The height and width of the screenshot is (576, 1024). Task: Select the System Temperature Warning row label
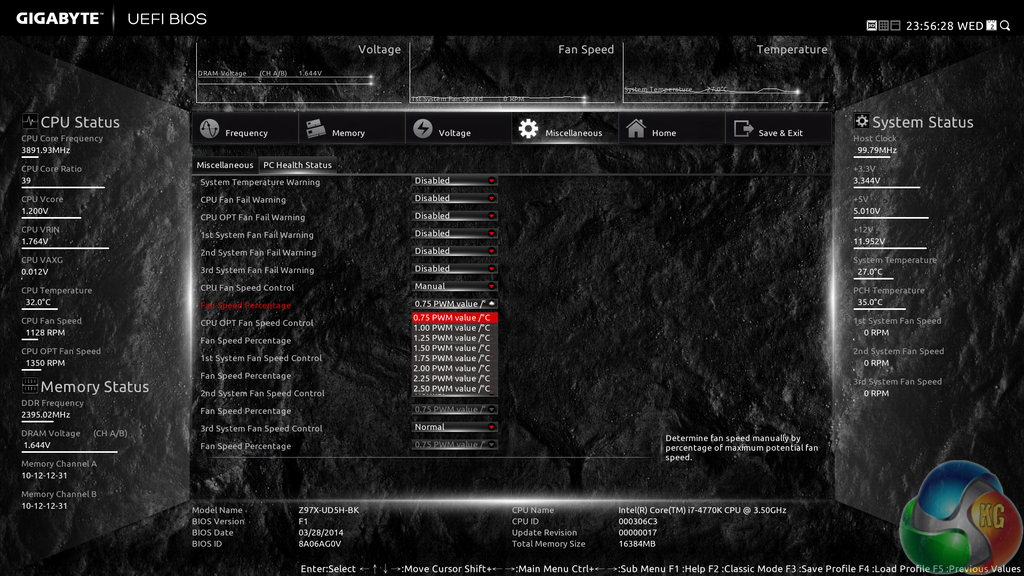[260, 182]
